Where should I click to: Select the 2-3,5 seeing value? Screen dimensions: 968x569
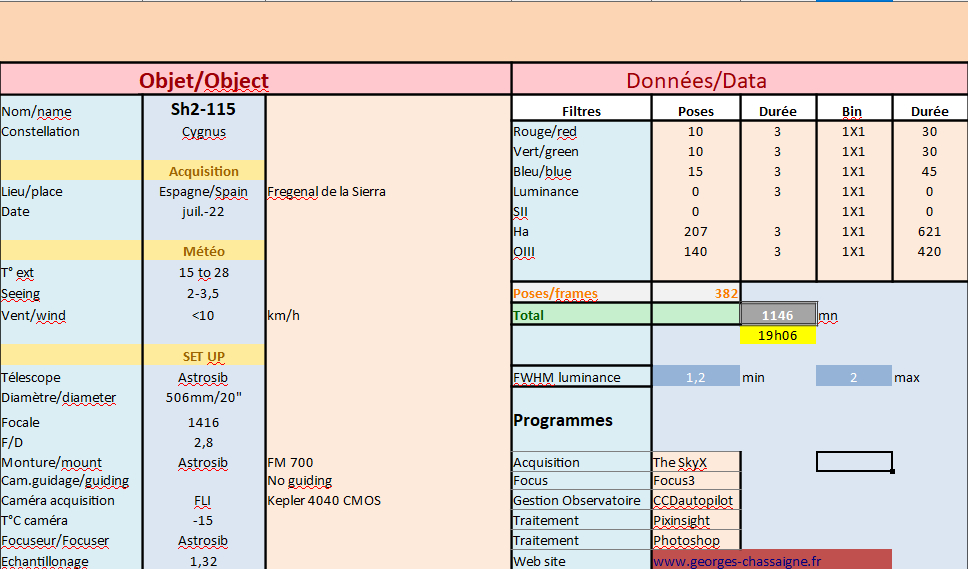pos(203,294)
